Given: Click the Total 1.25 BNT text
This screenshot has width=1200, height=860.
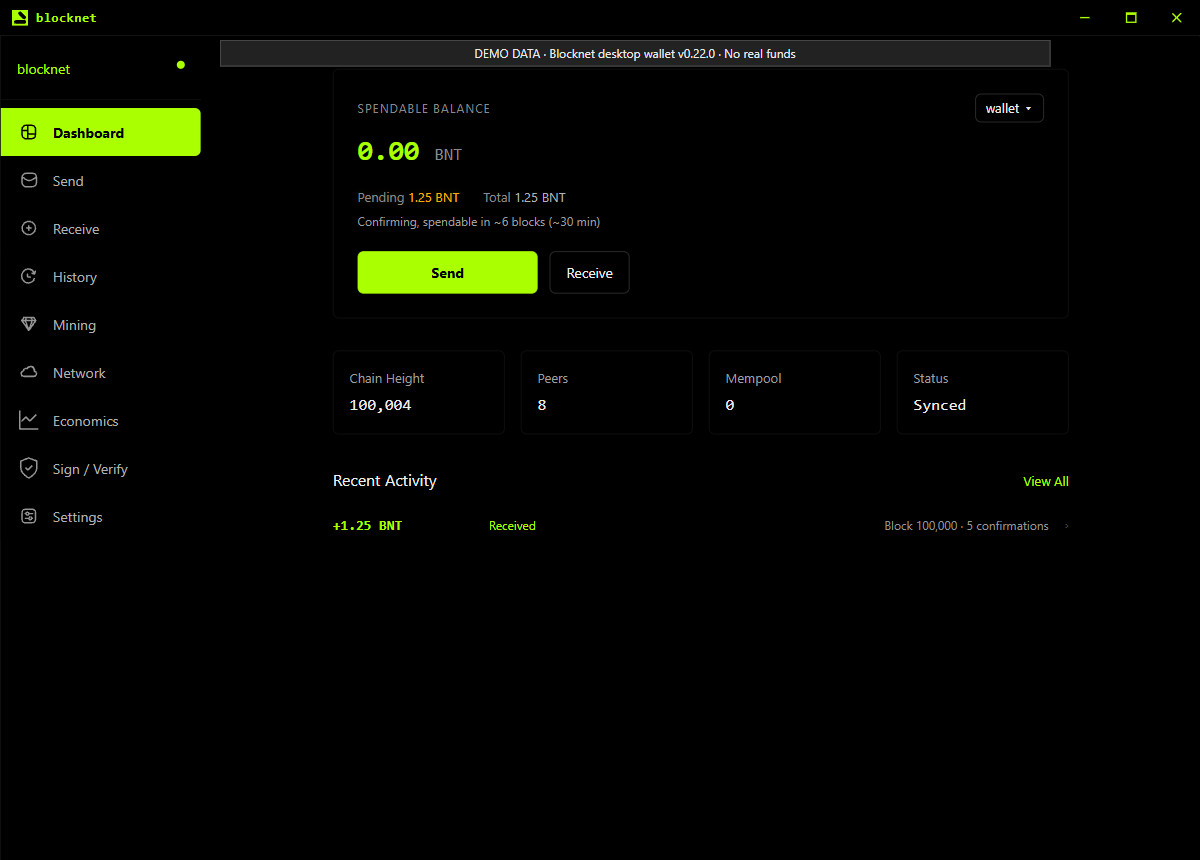Looking at the screenshot, I should (x=524, y=198).
